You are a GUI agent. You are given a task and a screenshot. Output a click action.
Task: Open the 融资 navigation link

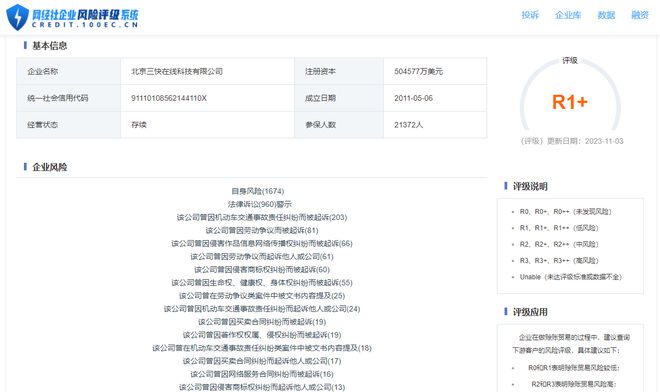(x=640, y=15)
